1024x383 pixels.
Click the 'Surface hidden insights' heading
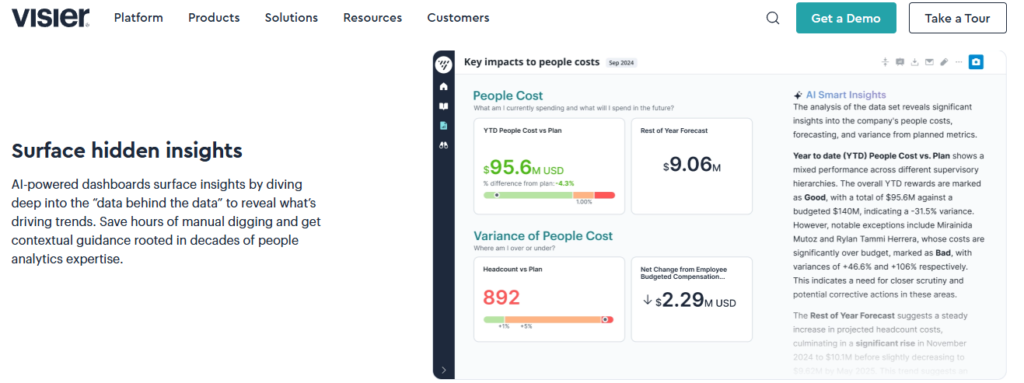[127, 151]
